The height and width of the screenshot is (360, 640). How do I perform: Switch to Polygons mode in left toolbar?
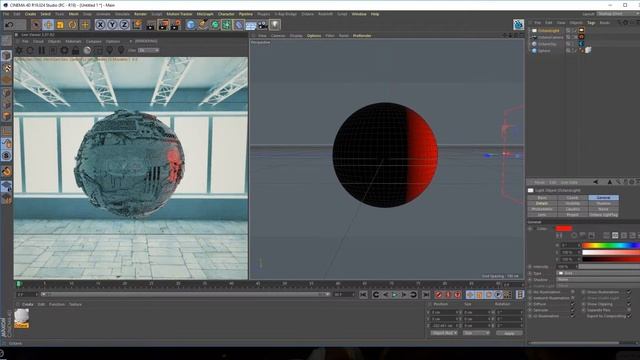6,116
